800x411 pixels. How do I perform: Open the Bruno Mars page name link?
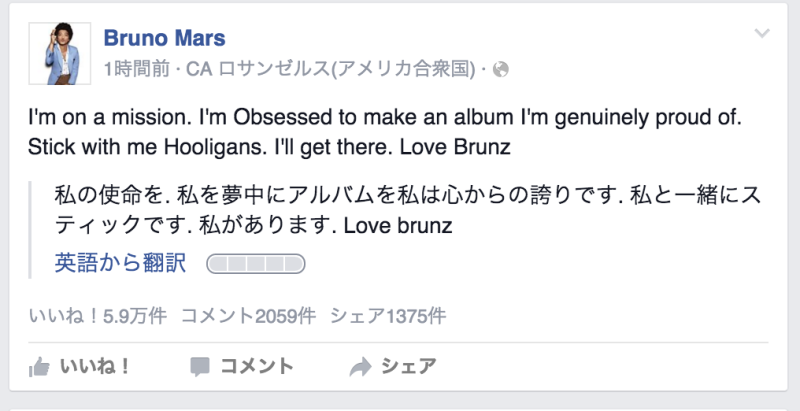tap(164, 39)
